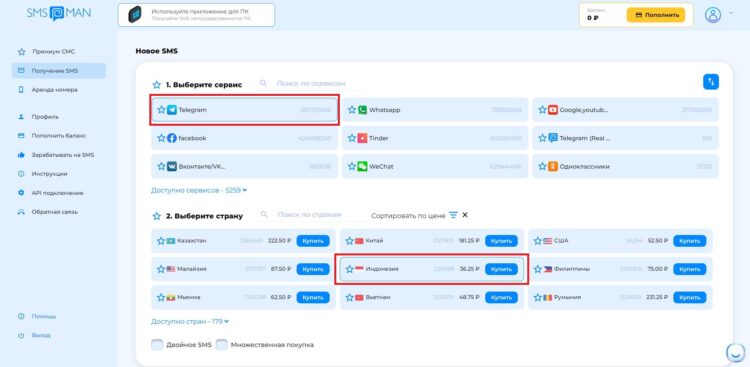Favorite Telegram with its star icon
Image resolution: width=750 pixels, height=367 pixels.
point(161,110)
